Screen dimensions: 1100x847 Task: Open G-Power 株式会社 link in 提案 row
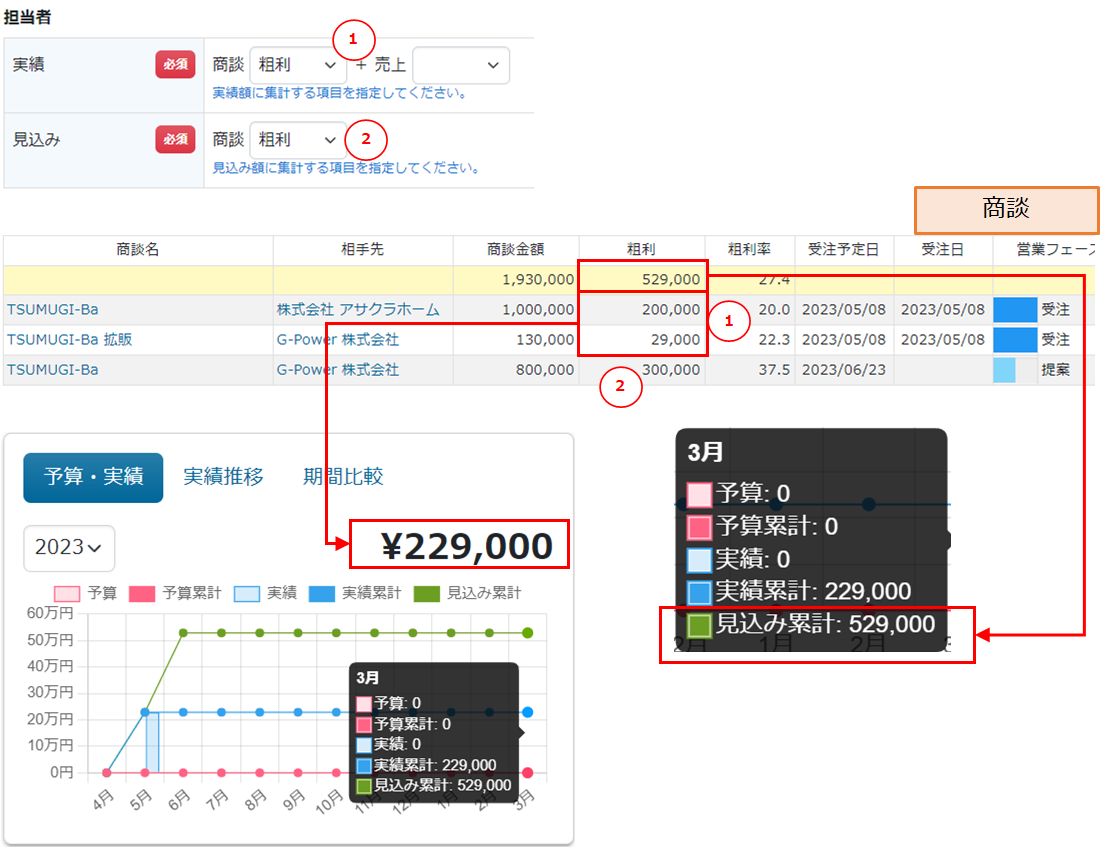[337, 370]
